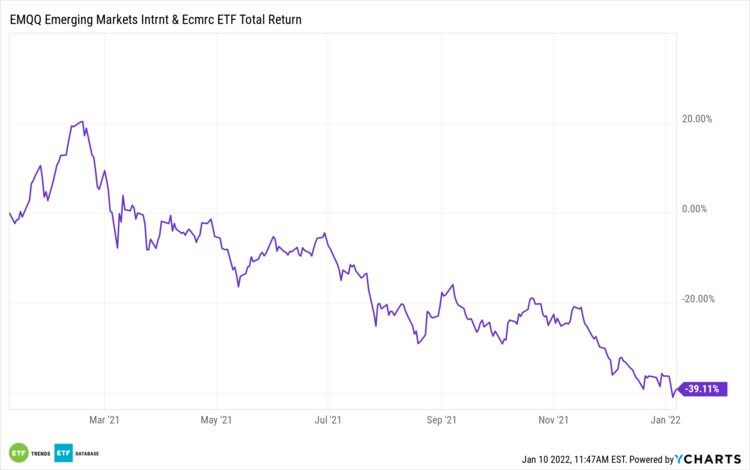This screenshot has height=470, width=750.
Task: Click the 20.00% y-axis label
Action: tap(696, 119)
